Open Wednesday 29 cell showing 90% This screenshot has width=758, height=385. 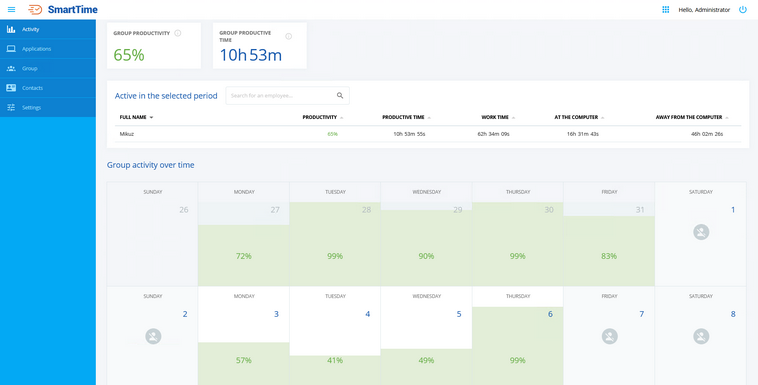click(426, 234)
